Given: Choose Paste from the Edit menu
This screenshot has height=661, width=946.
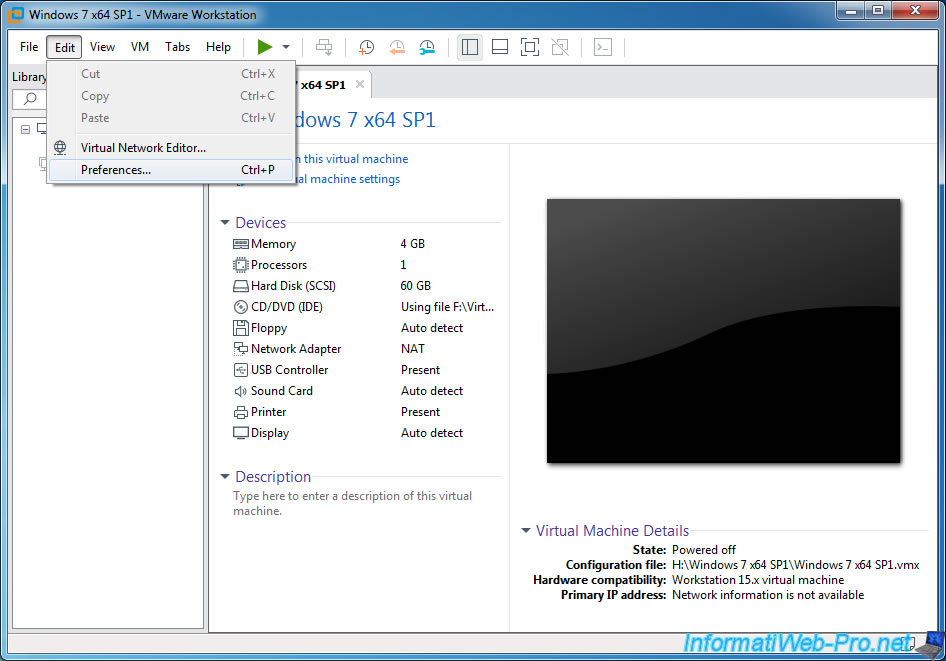Looking at the screenshot, I should [171, 118].
